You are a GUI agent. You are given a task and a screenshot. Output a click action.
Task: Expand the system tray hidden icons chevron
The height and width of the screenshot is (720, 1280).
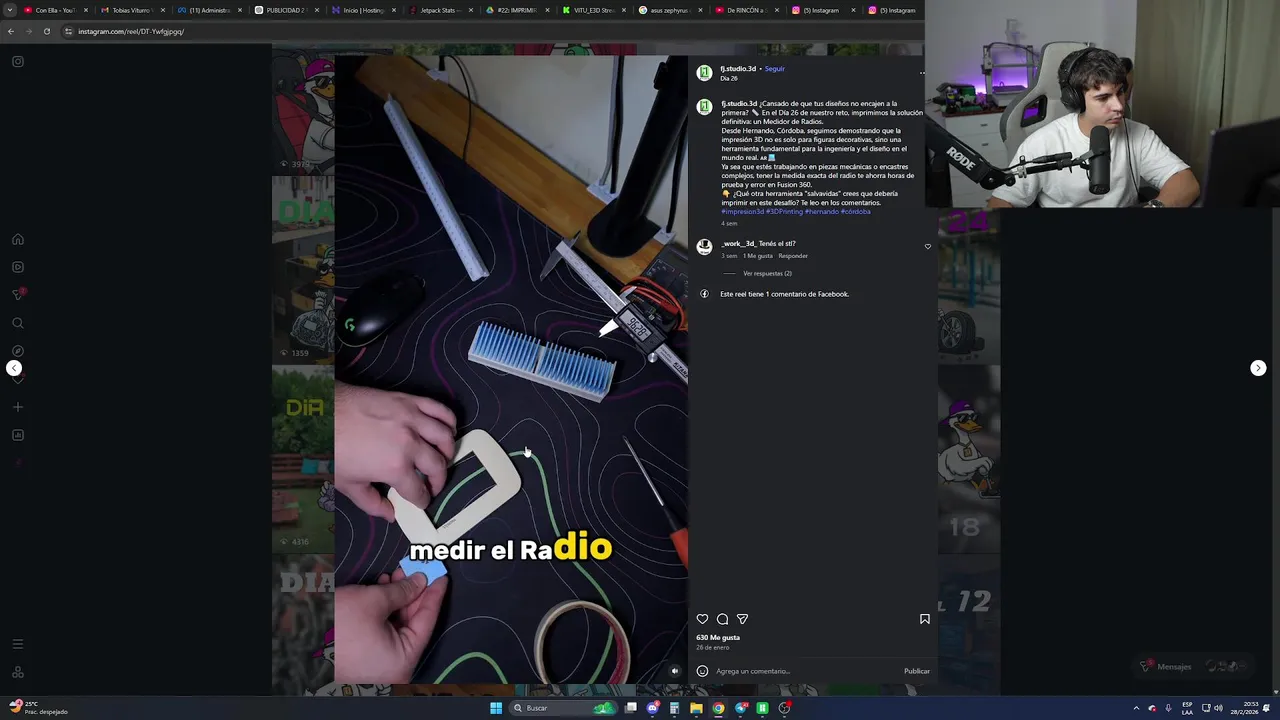pyautogui.click(x=1136, y=708)
